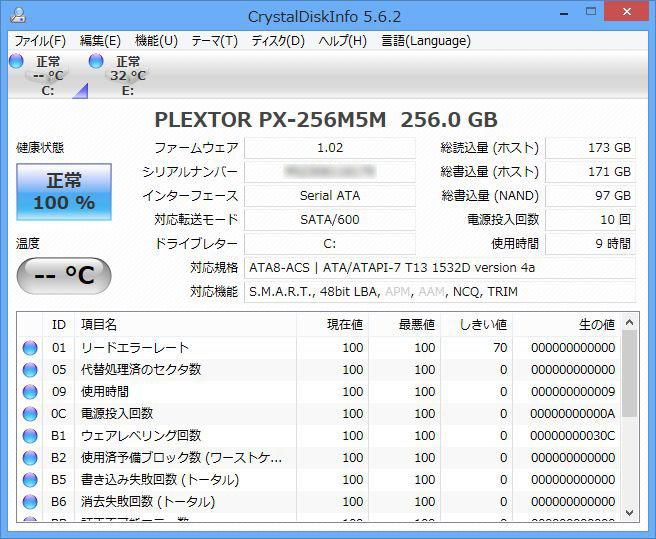This screenshot has width=656, height=539.
Task: Click the Serial ATA interface value
Action: pyautogui.click(x=330, y=195)
